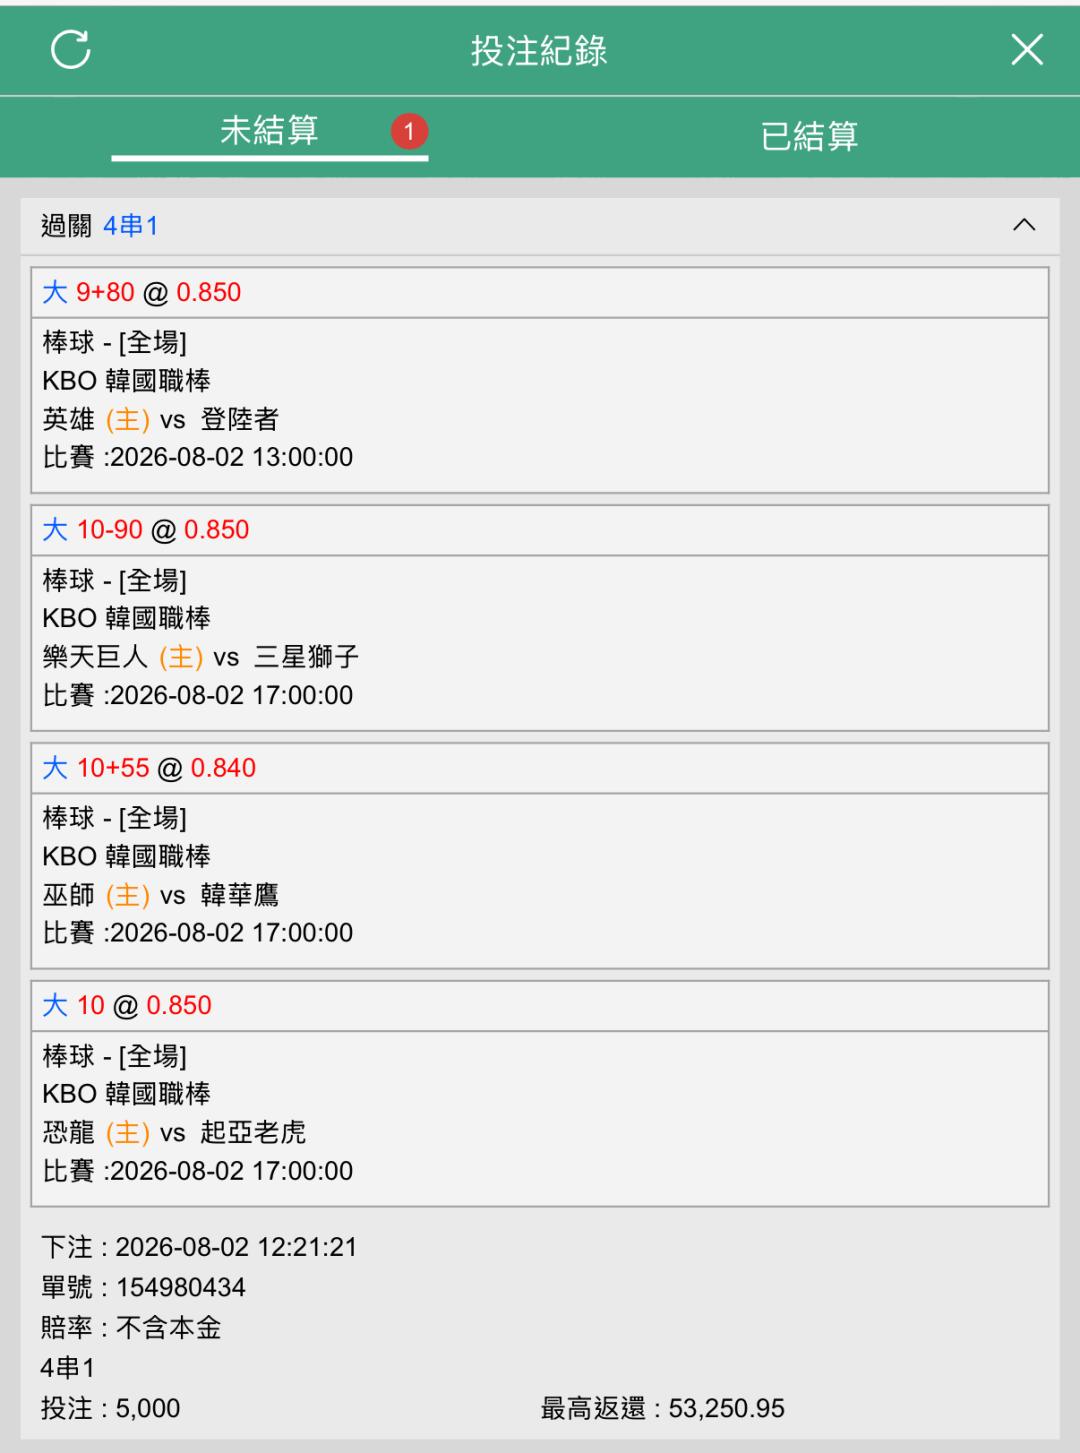Close the 投注紀錄 panel
This screenshot has height=1453, width=1080.
click(1027, 49)
